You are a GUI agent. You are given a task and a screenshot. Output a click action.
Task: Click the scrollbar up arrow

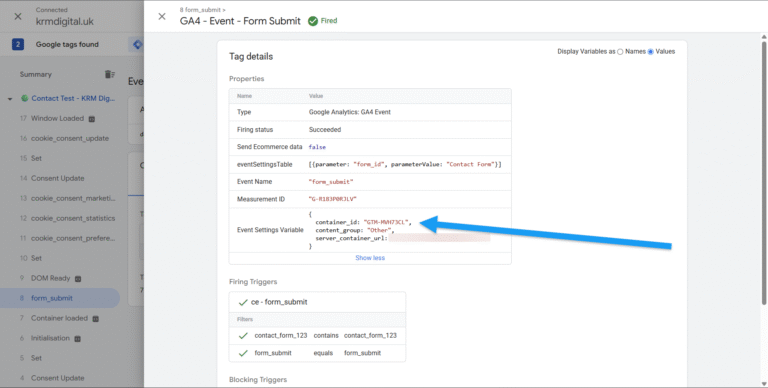click(x=764, y=37)
